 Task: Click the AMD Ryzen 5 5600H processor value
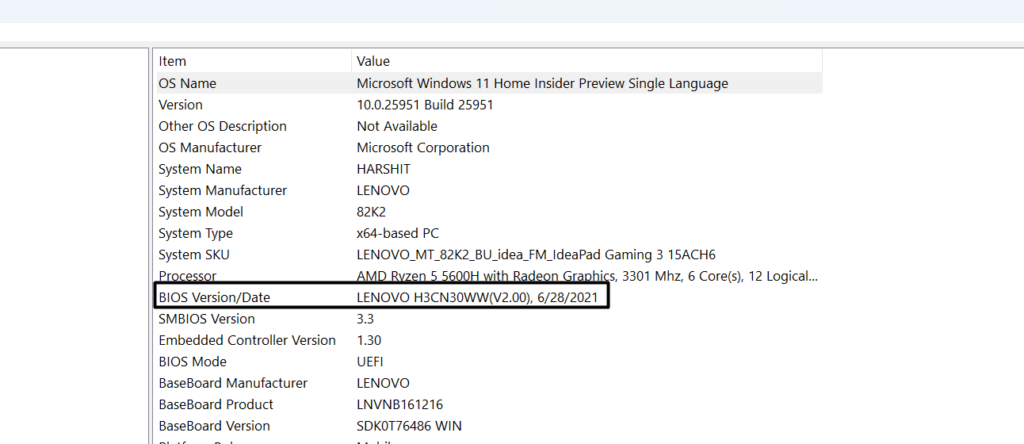[x=587, y=276]
